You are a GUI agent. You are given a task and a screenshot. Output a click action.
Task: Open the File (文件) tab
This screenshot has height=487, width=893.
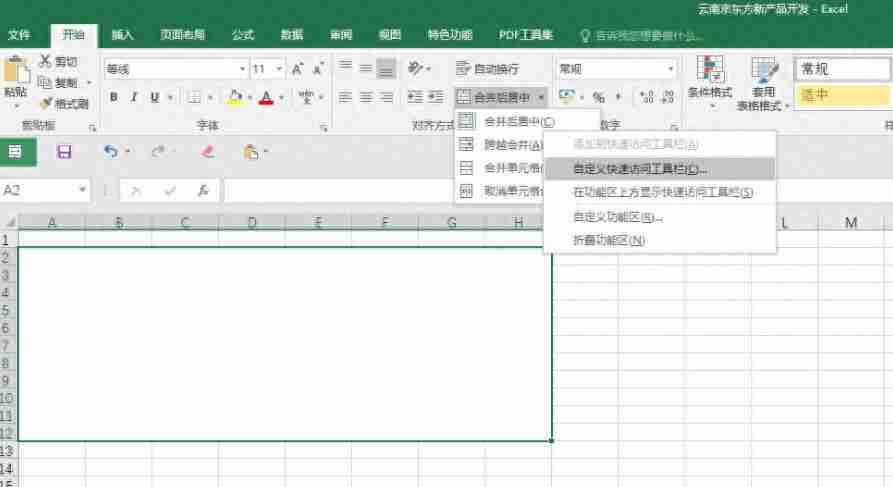tap(19, 35)
